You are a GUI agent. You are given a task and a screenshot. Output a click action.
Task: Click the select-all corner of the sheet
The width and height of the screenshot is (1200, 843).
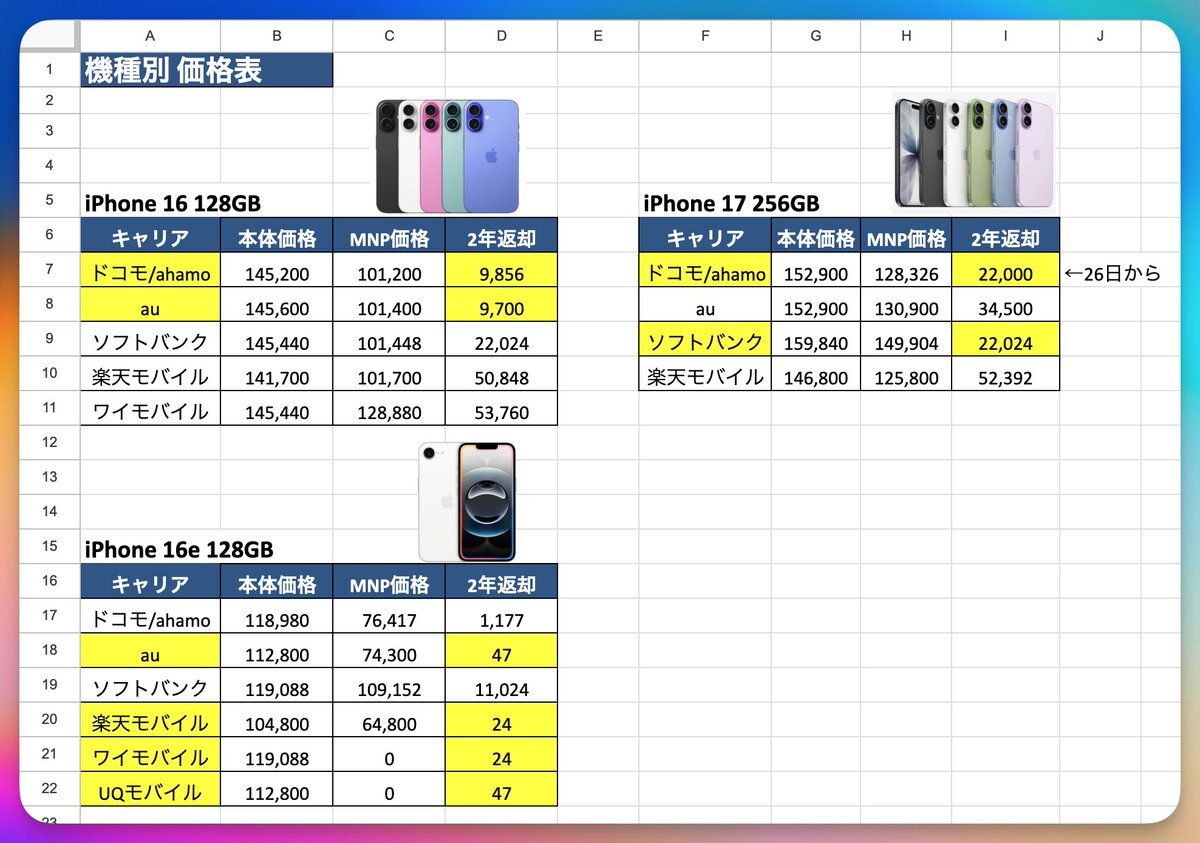(x=49, y=35)
